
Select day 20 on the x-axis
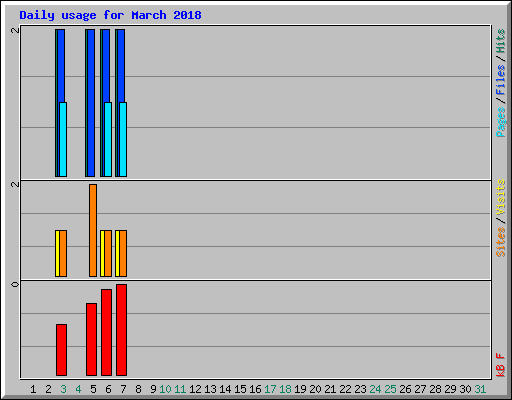tap(315, 389)
